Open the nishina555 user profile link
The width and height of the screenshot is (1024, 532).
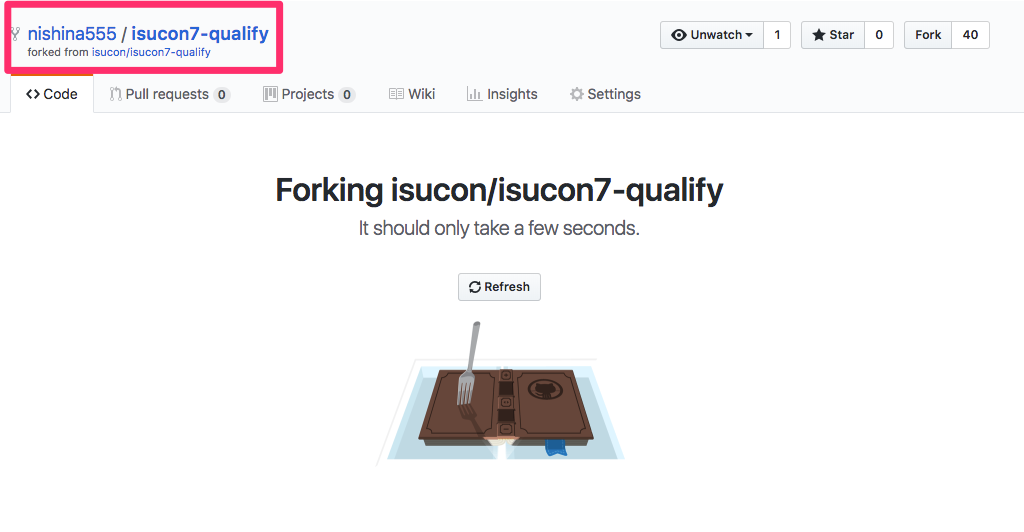72,34
